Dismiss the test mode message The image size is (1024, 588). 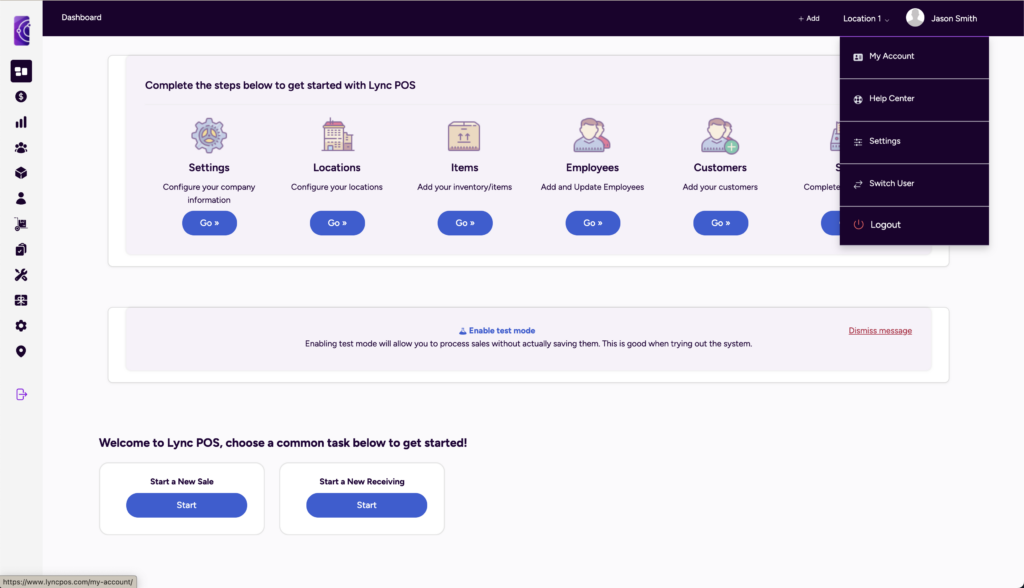pos(880,331)
